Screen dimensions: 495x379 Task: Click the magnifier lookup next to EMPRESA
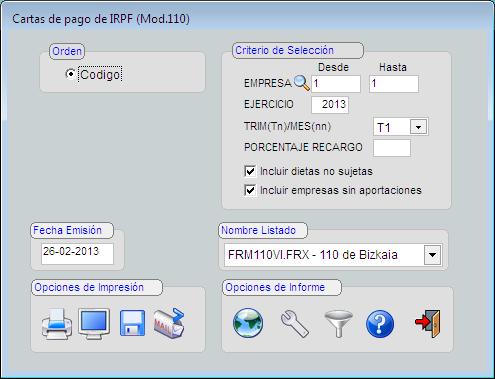click(302, 83)
